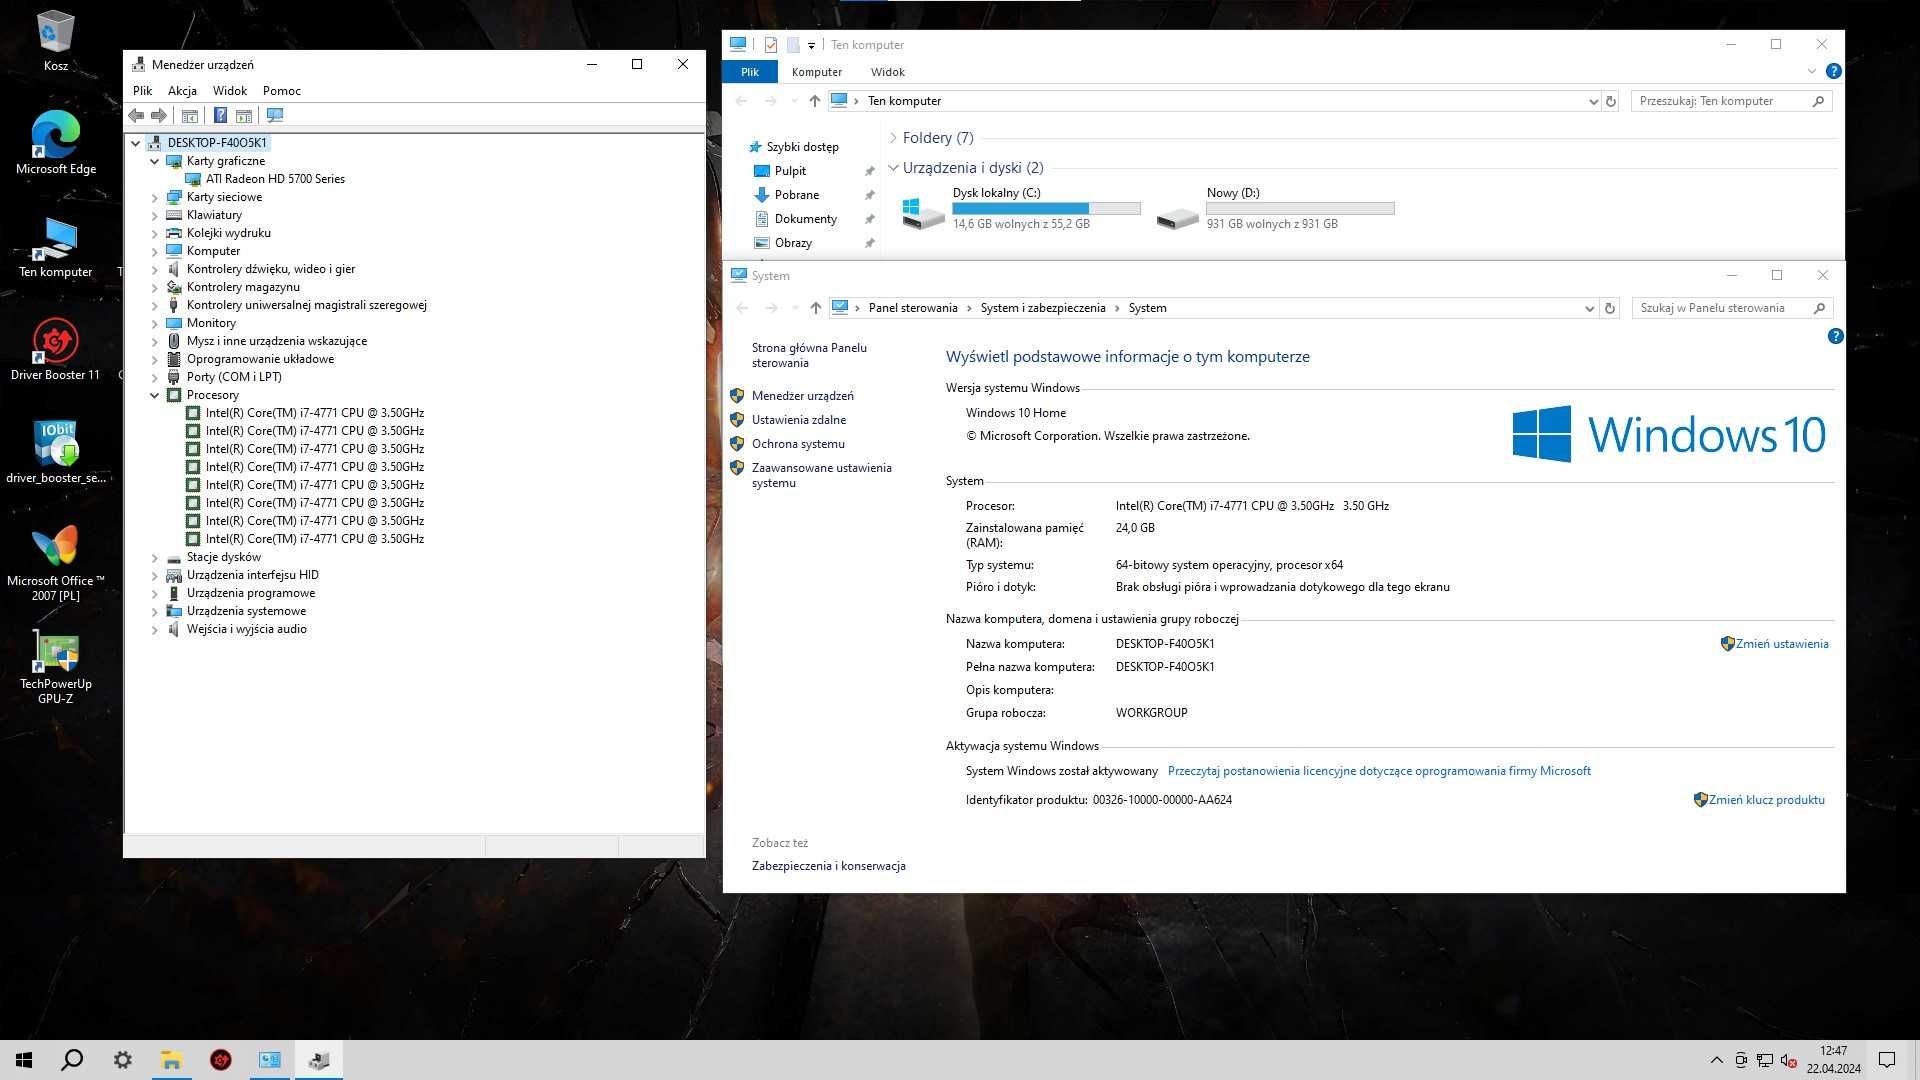Screen dimensions: 1920x1080
Task: Open the Dysk lokalny (C:) drive
Action: (1020, 208)
